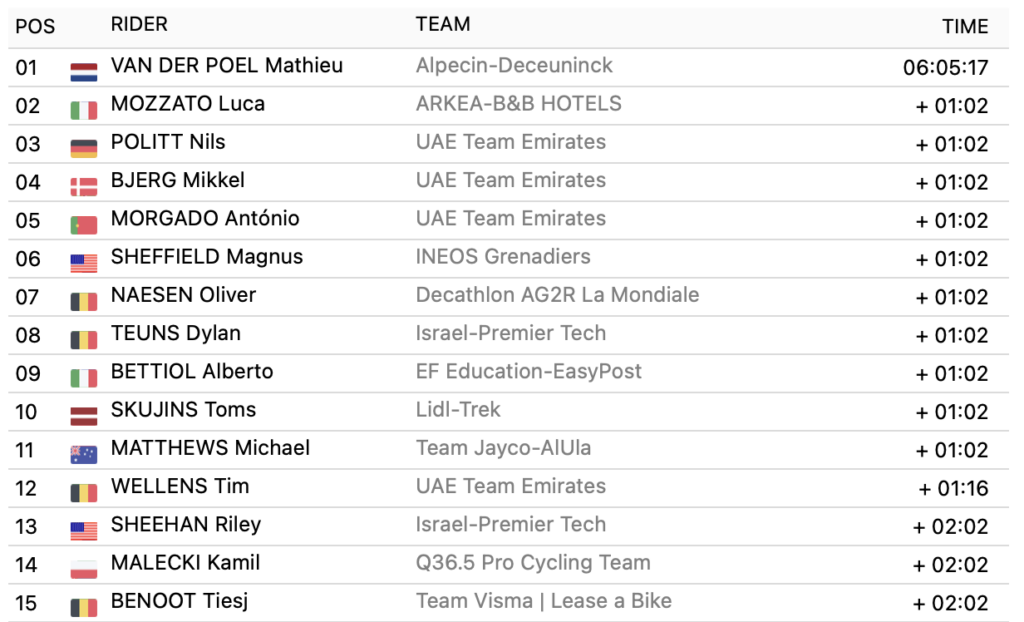Image resolution: width=1024 pixels, height=622 pixels.
Task: Click the TEAM column header
Action: 443,25
